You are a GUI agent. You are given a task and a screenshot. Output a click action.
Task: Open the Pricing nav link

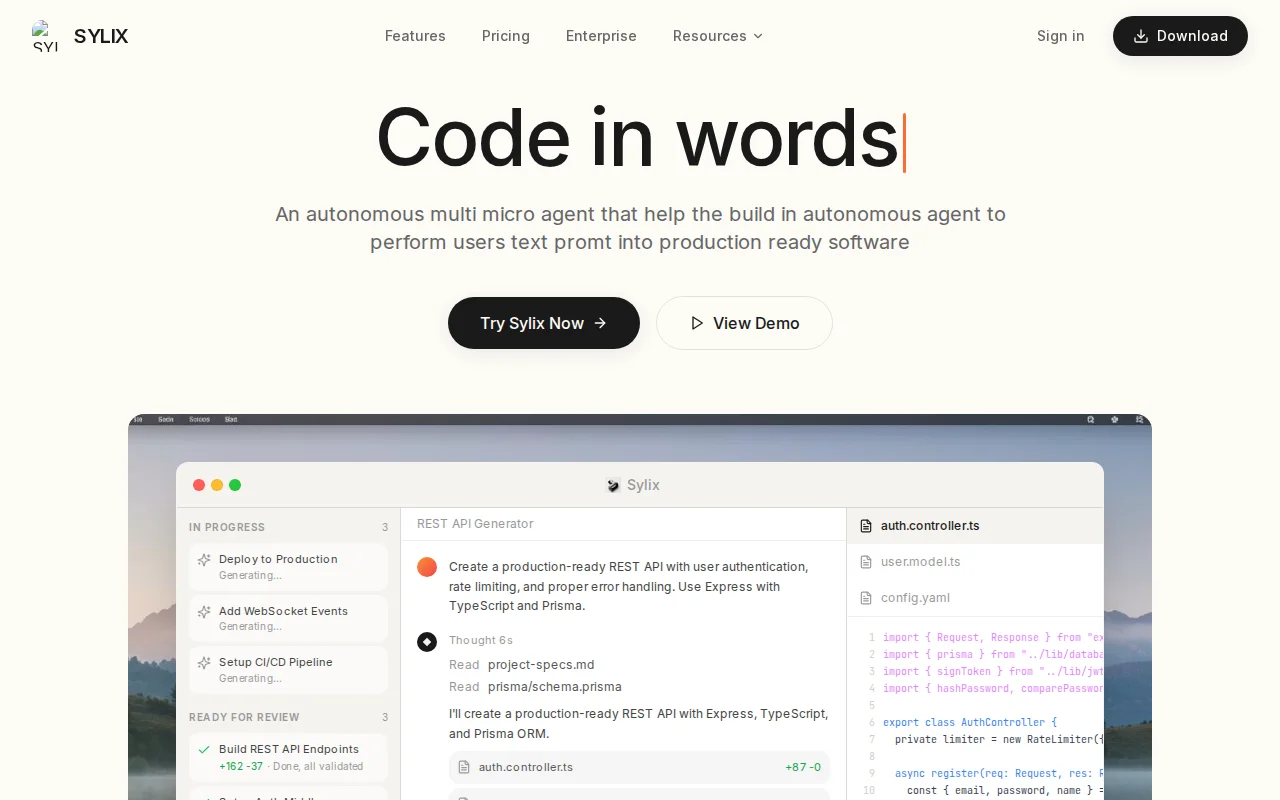click(x=506, y=36)
